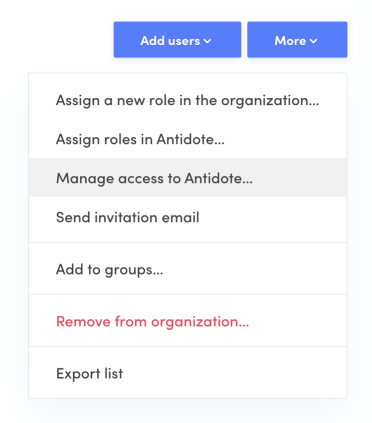Click the red Remove from organization entry
This screenshot has width=372, height=423.
click(187, 321)
